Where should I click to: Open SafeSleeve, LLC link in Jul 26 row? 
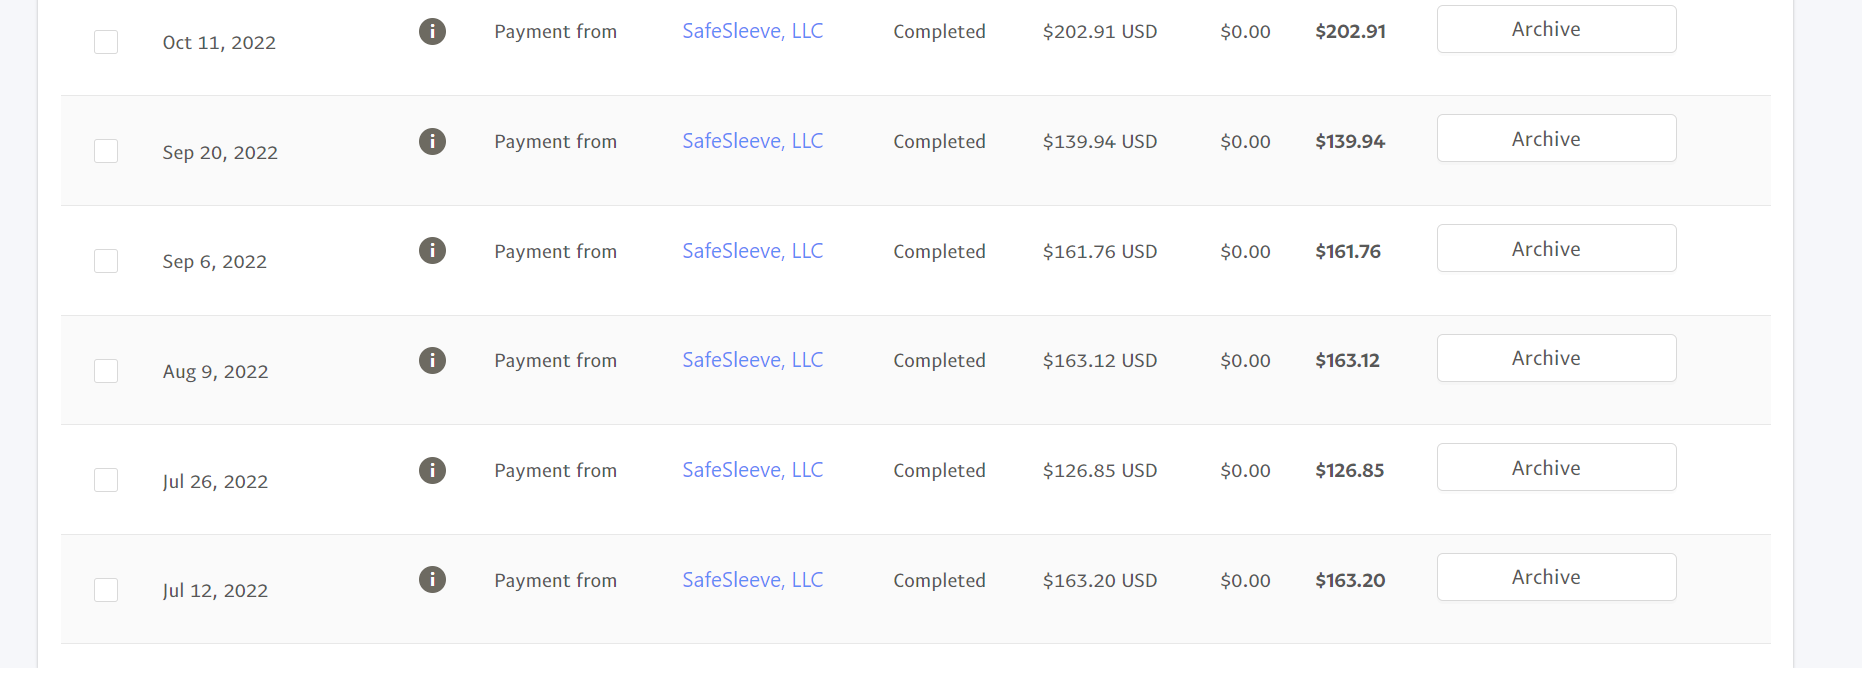[x=753, y=470]
